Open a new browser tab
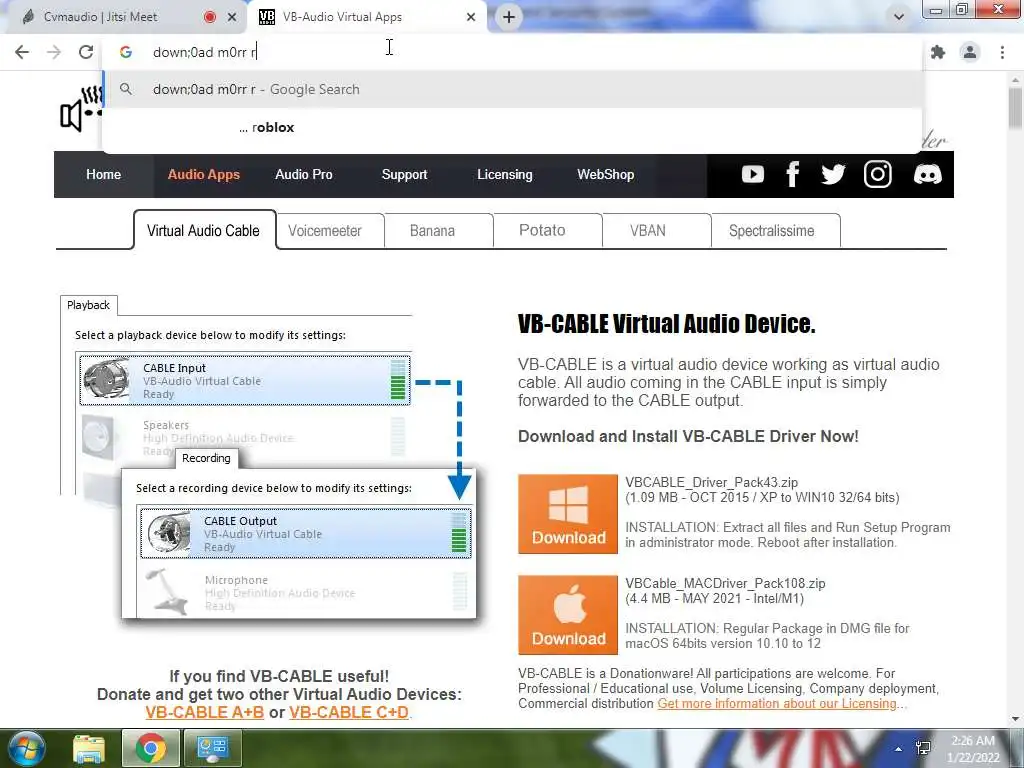 coord(509,17)
